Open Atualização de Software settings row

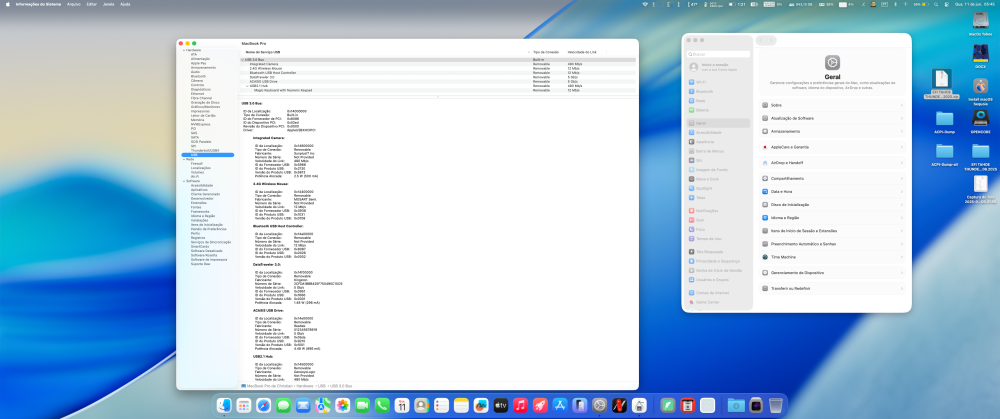pos(832,118)
